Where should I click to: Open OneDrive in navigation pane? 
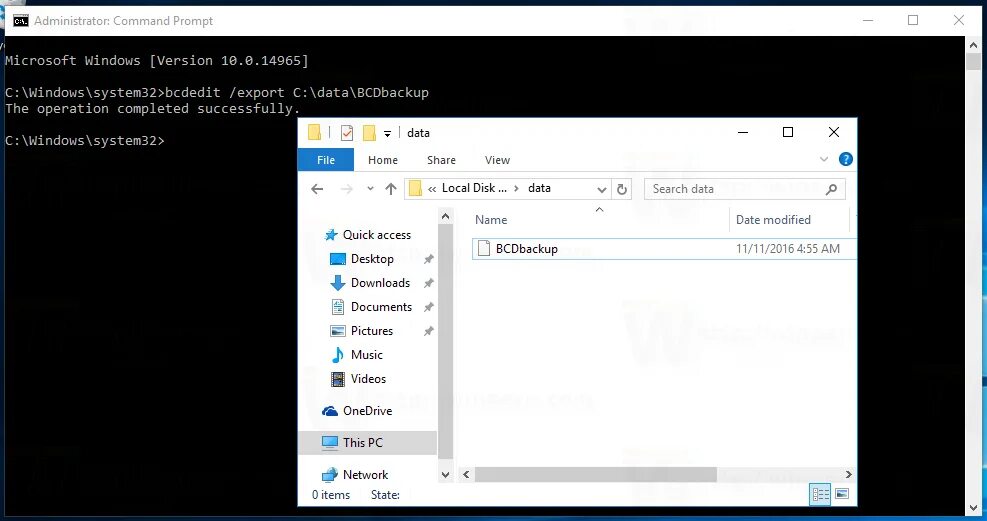(358, 411)
